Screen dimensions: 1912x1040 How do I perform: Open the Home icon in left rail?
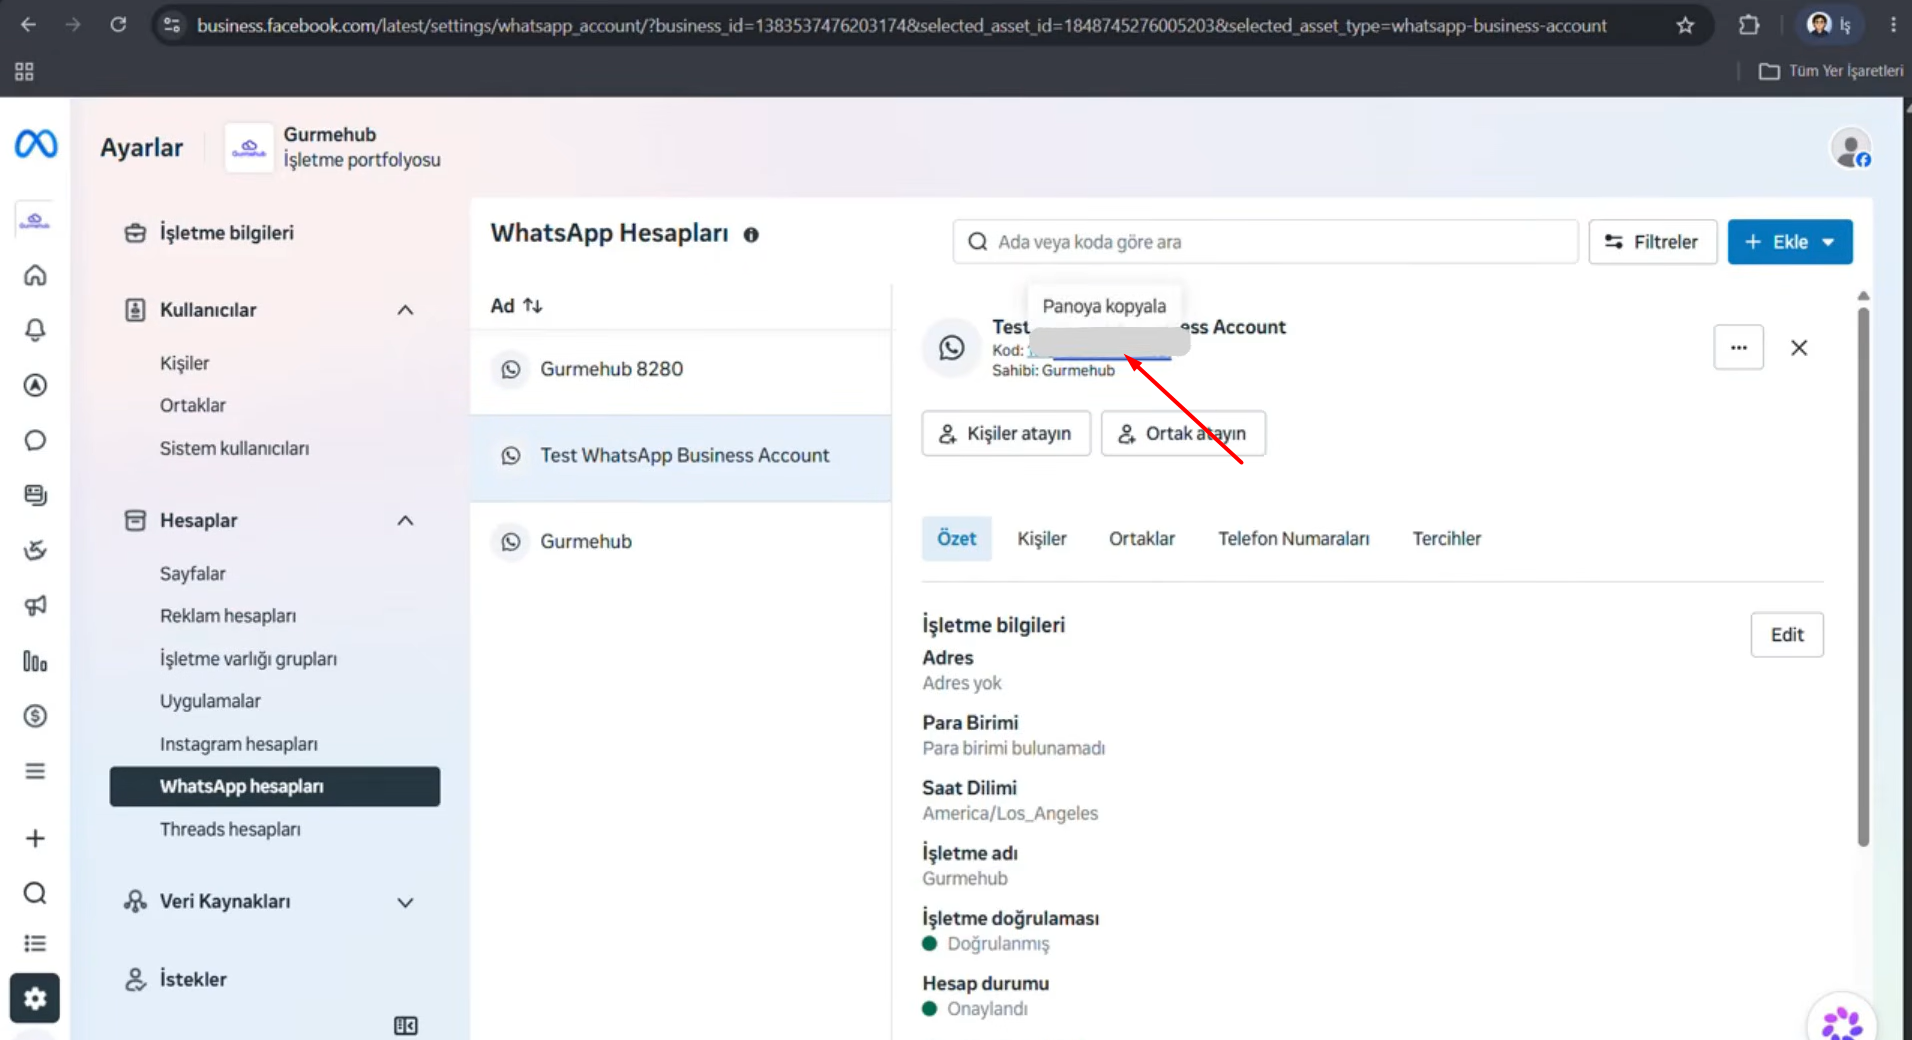click(x=35, y=275)
